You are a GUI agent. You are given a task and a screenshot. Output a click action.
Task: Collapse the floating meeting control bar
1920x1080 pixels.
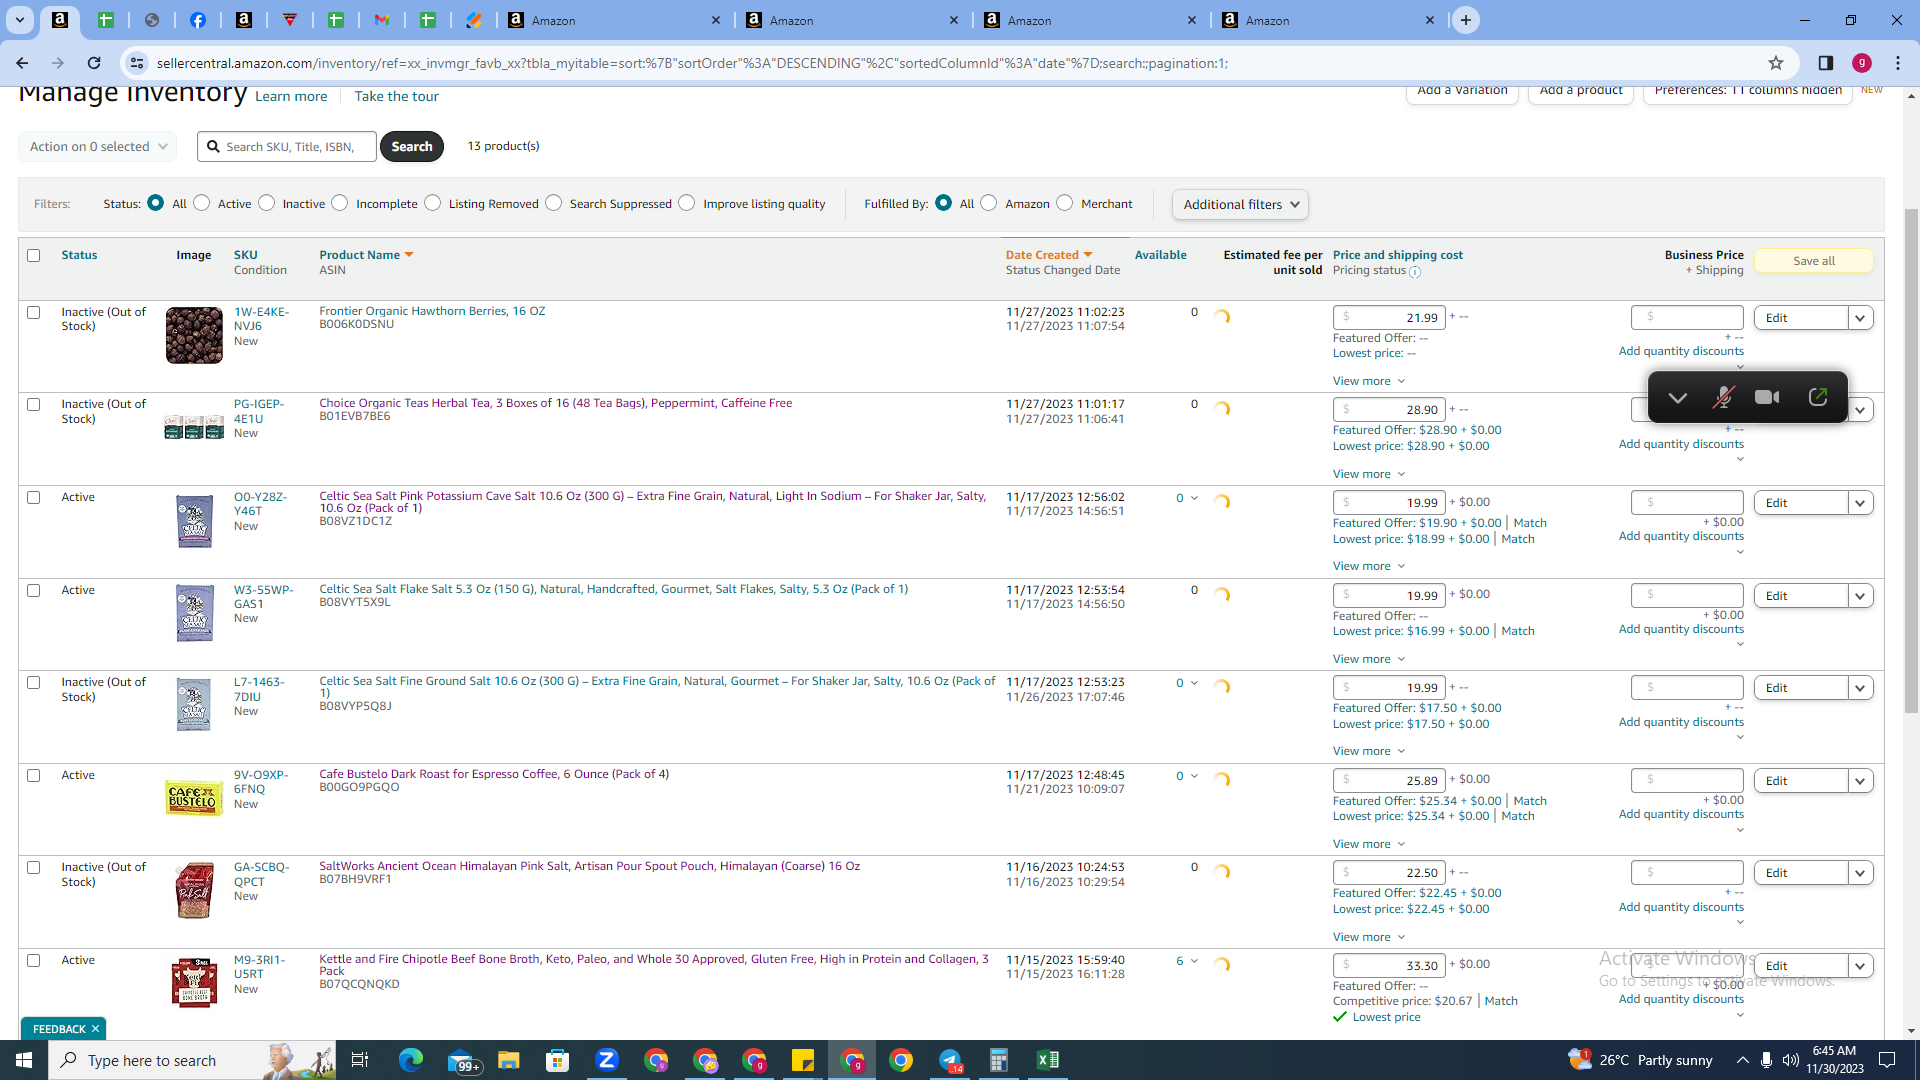(x=1678, y=397)
